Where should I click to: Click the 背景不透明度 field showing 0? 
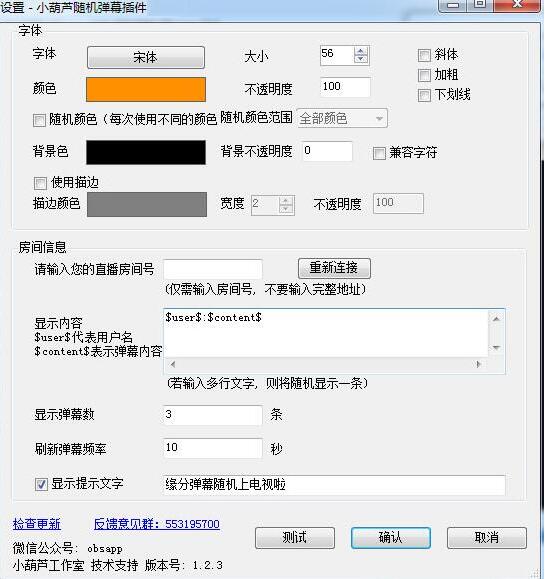[x=327, y=151]
